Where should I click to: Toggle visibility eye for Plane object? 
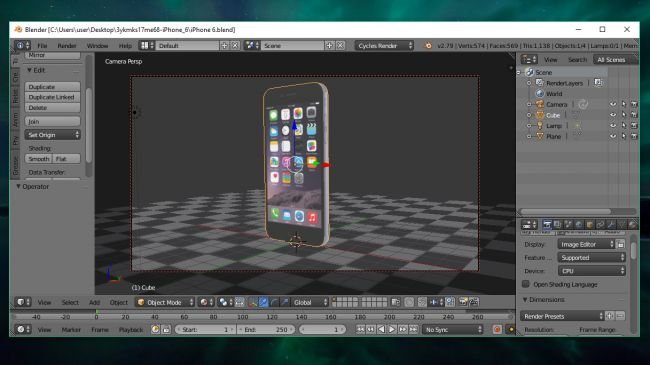[613, 136]
